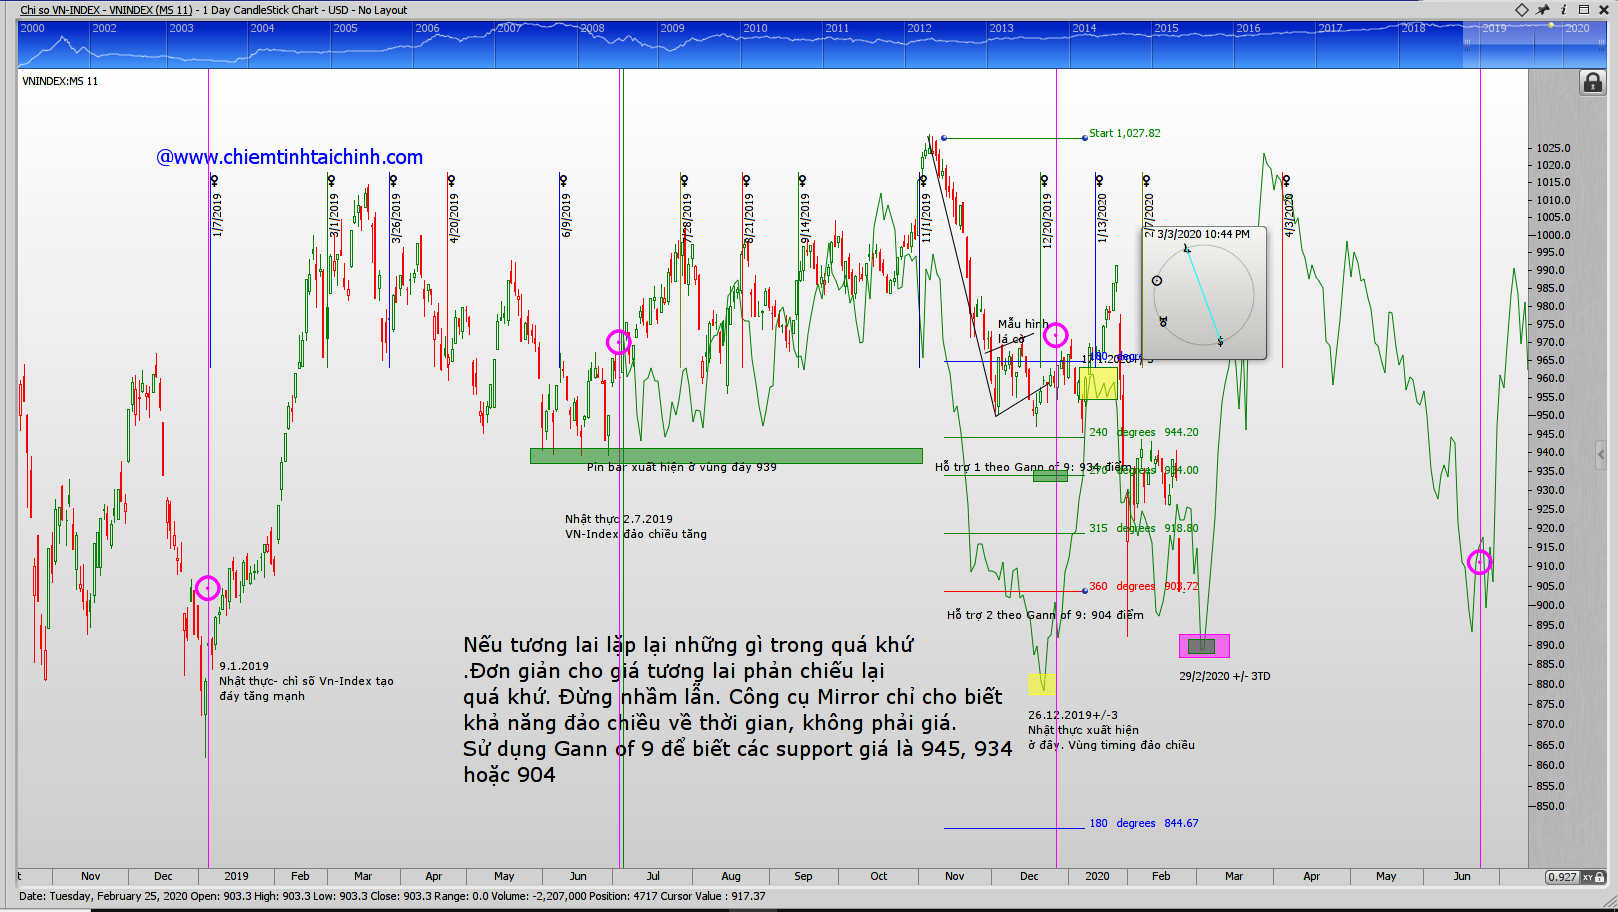Select the Taurus symbol on the planetary dial
Viewport: 1618px width, 912px height.
point(1162,321)
